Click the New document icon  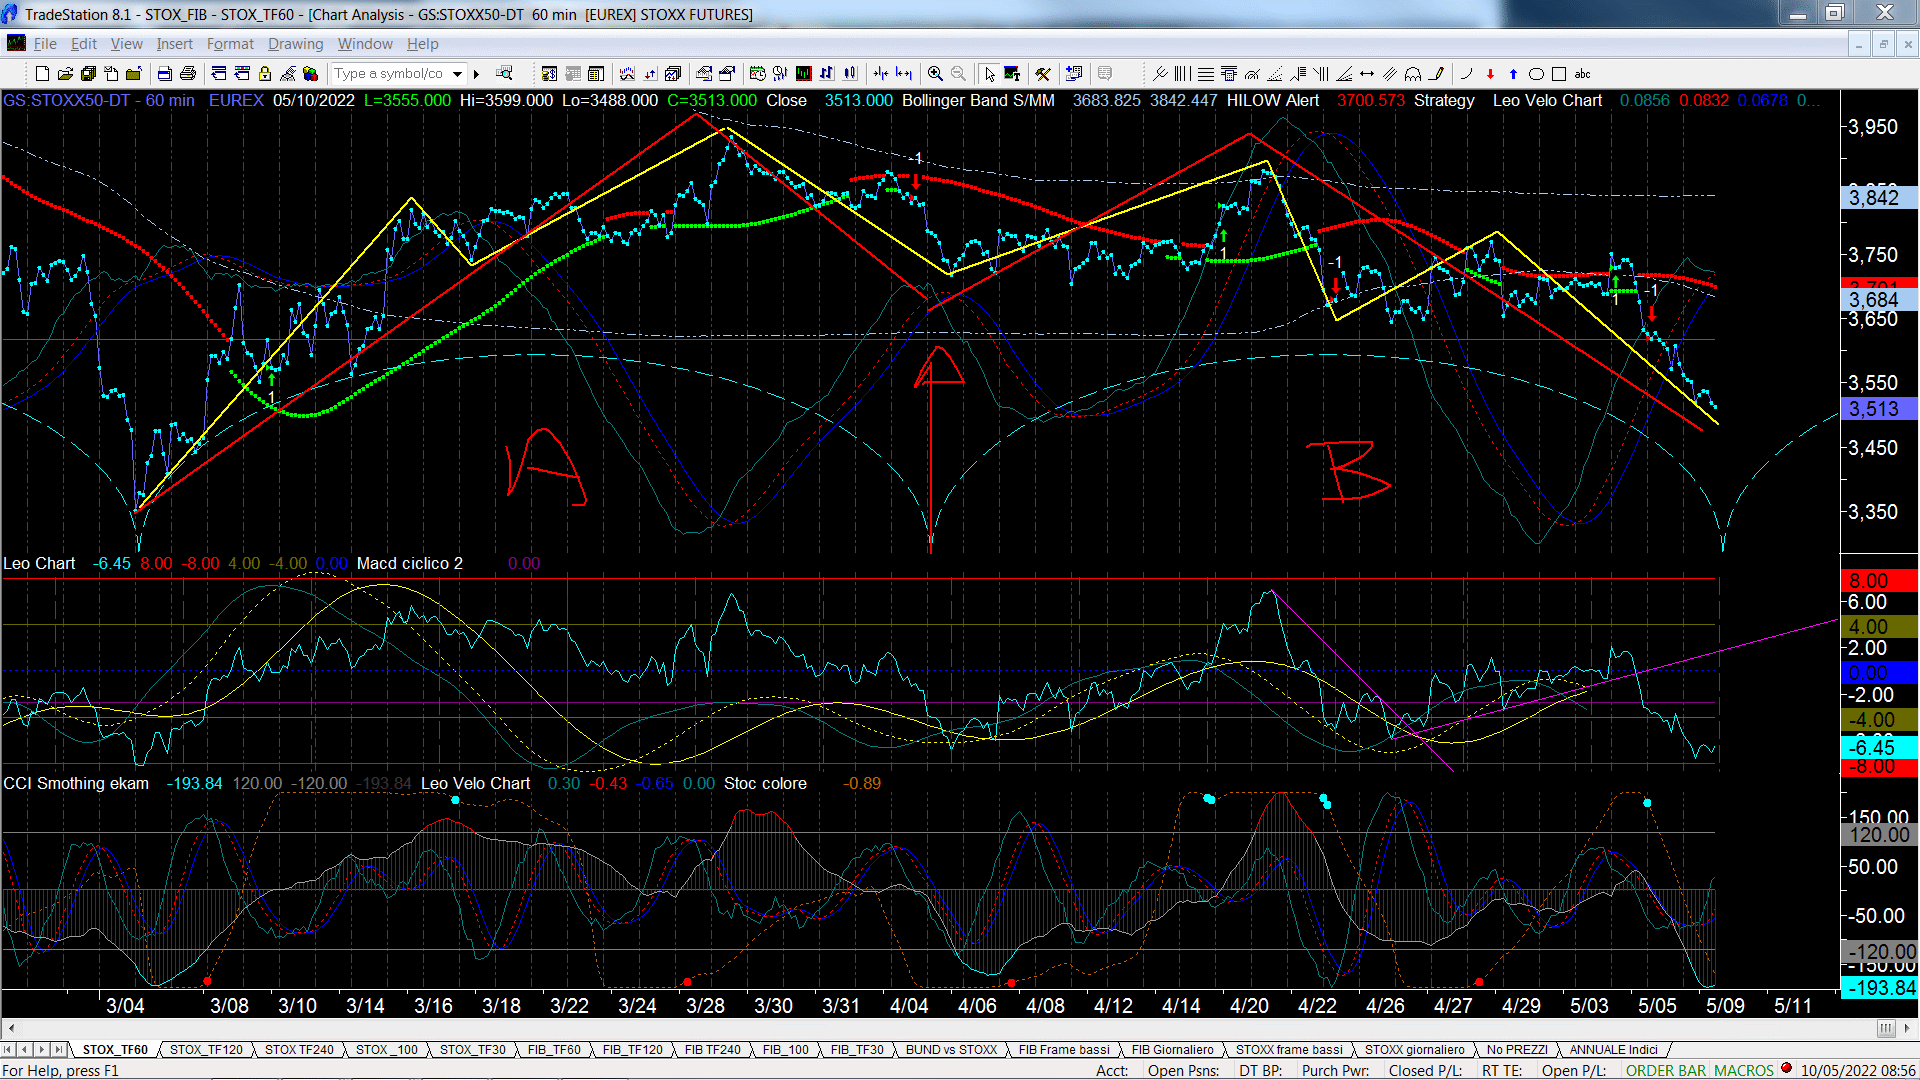42,73
